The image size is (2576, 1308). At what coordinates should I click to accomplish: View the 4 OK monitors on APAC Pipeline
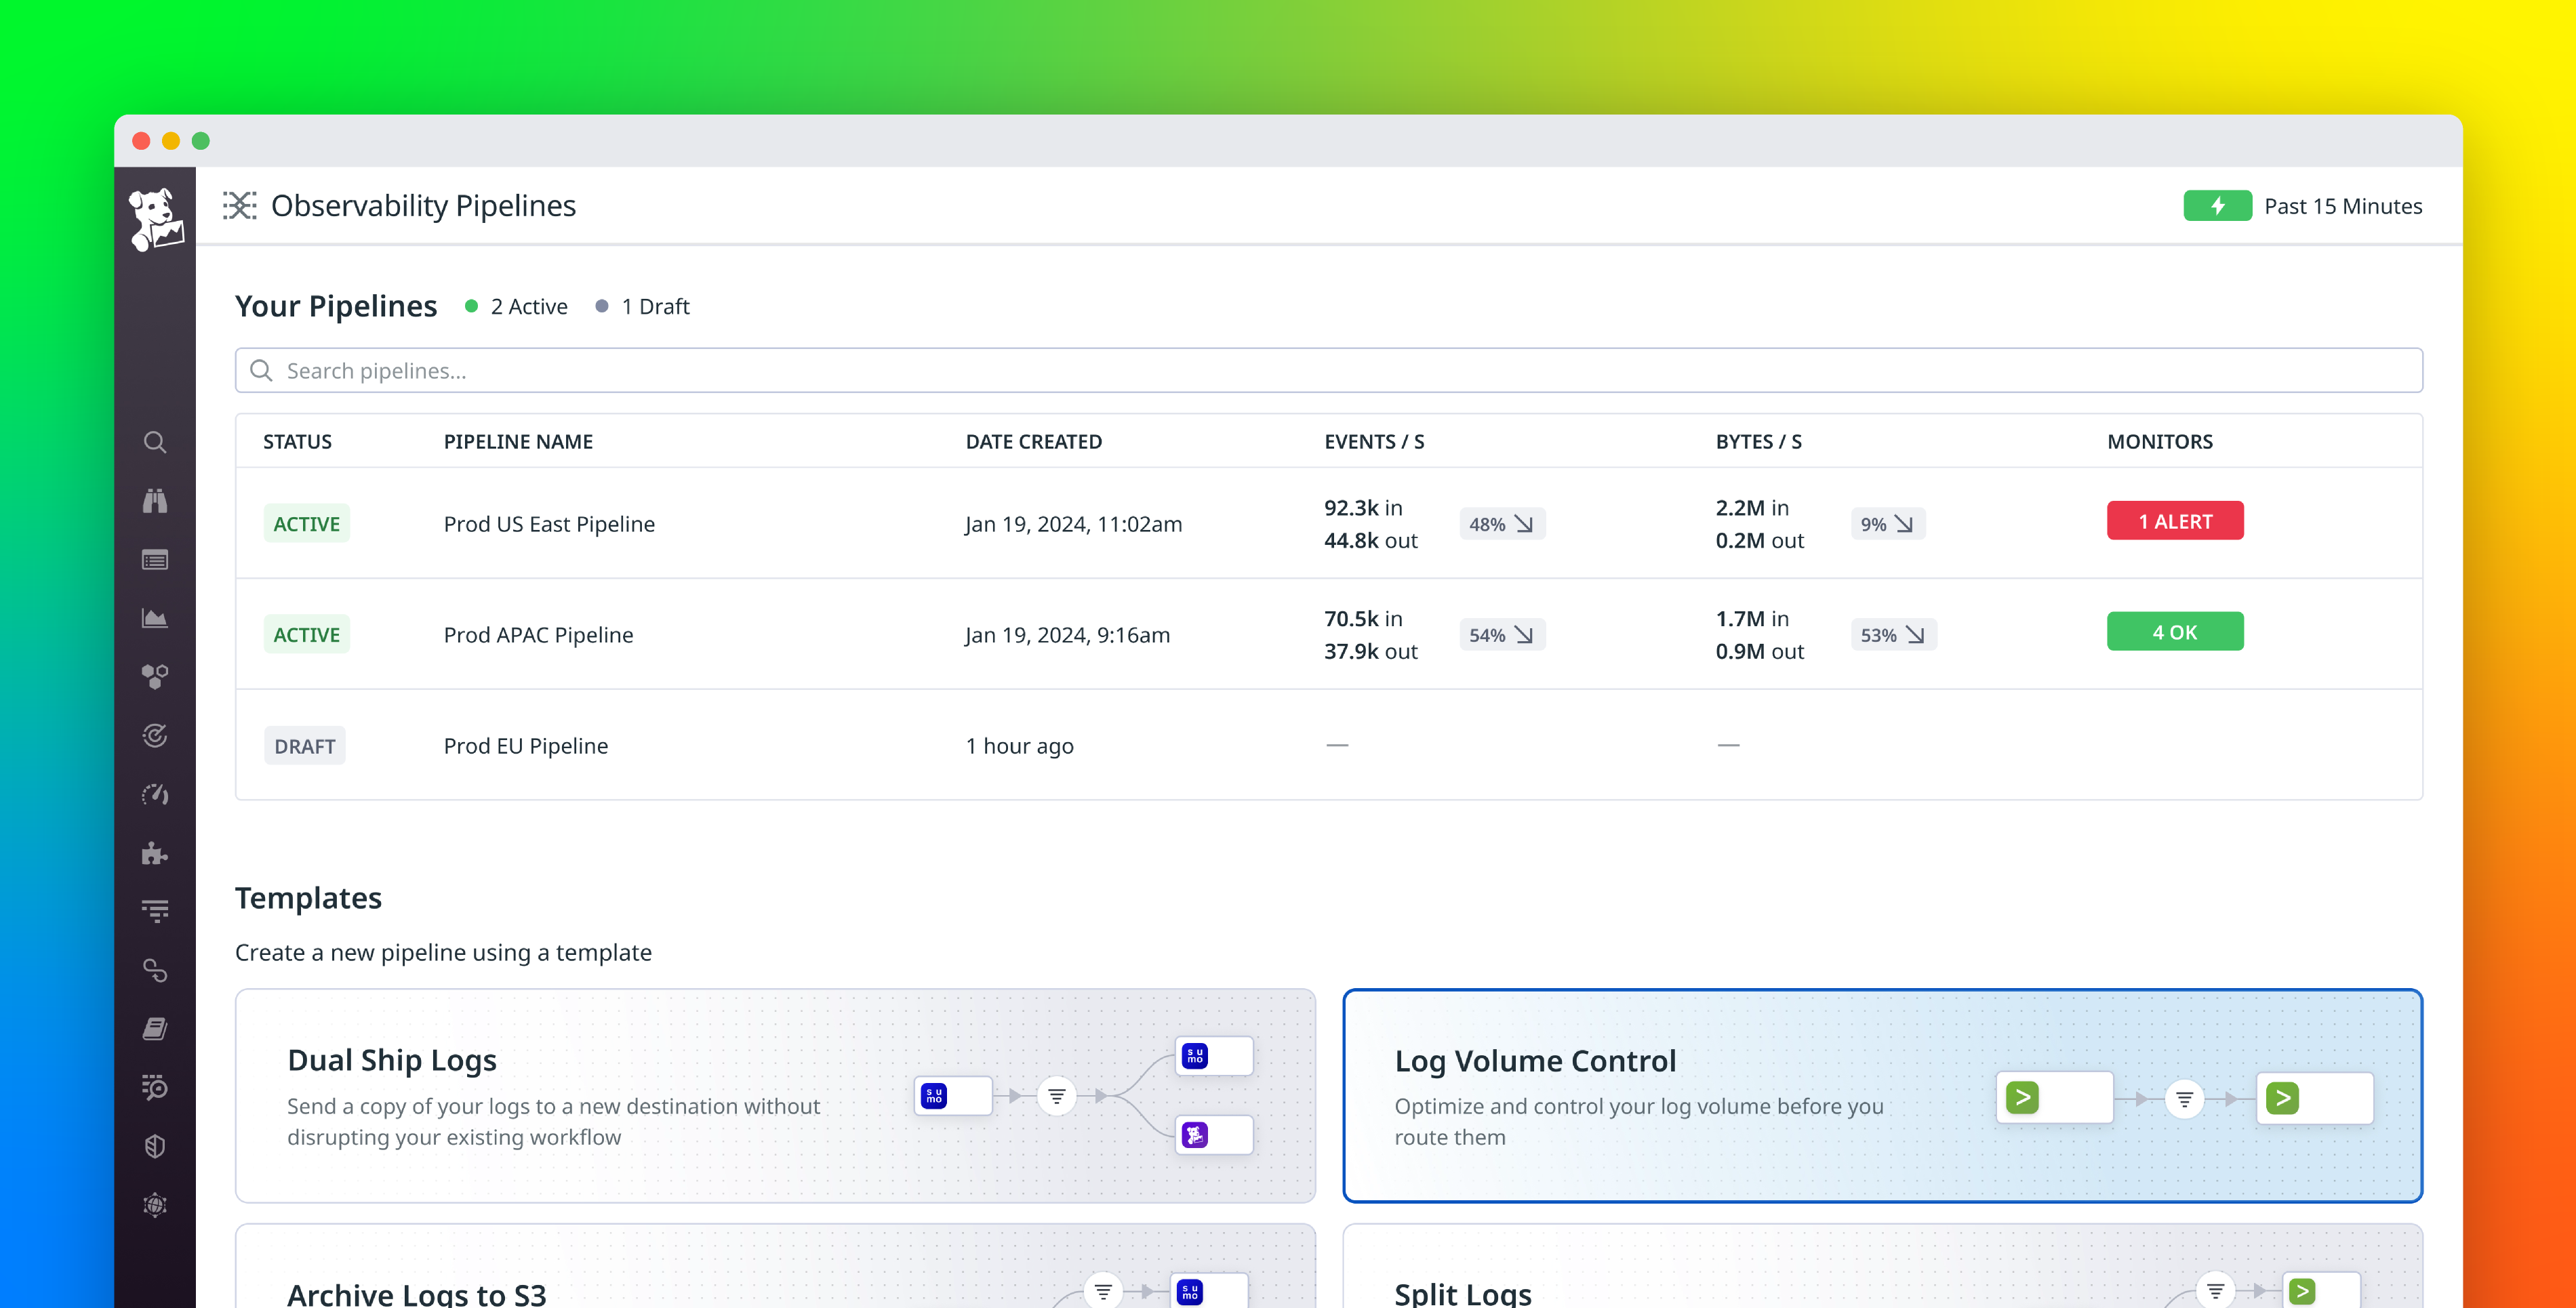point(2176,631)
